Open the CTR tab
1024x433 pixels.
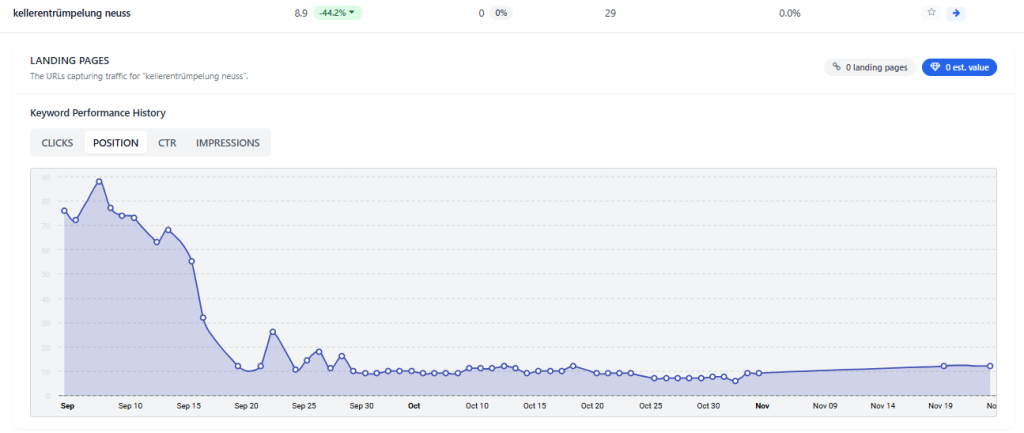point(167,143)
